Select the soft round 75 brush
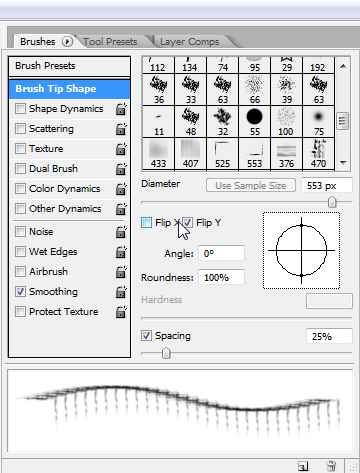The image size is (360, 473). coord(319,122)
